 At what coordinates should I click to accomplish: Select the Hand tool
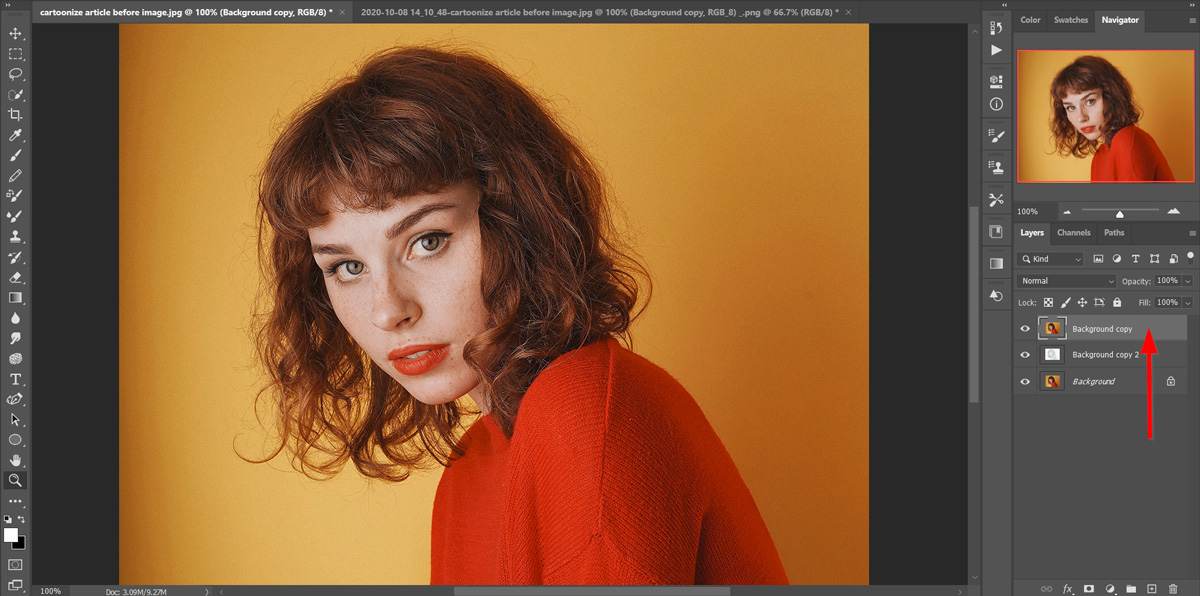pos(16,460)
